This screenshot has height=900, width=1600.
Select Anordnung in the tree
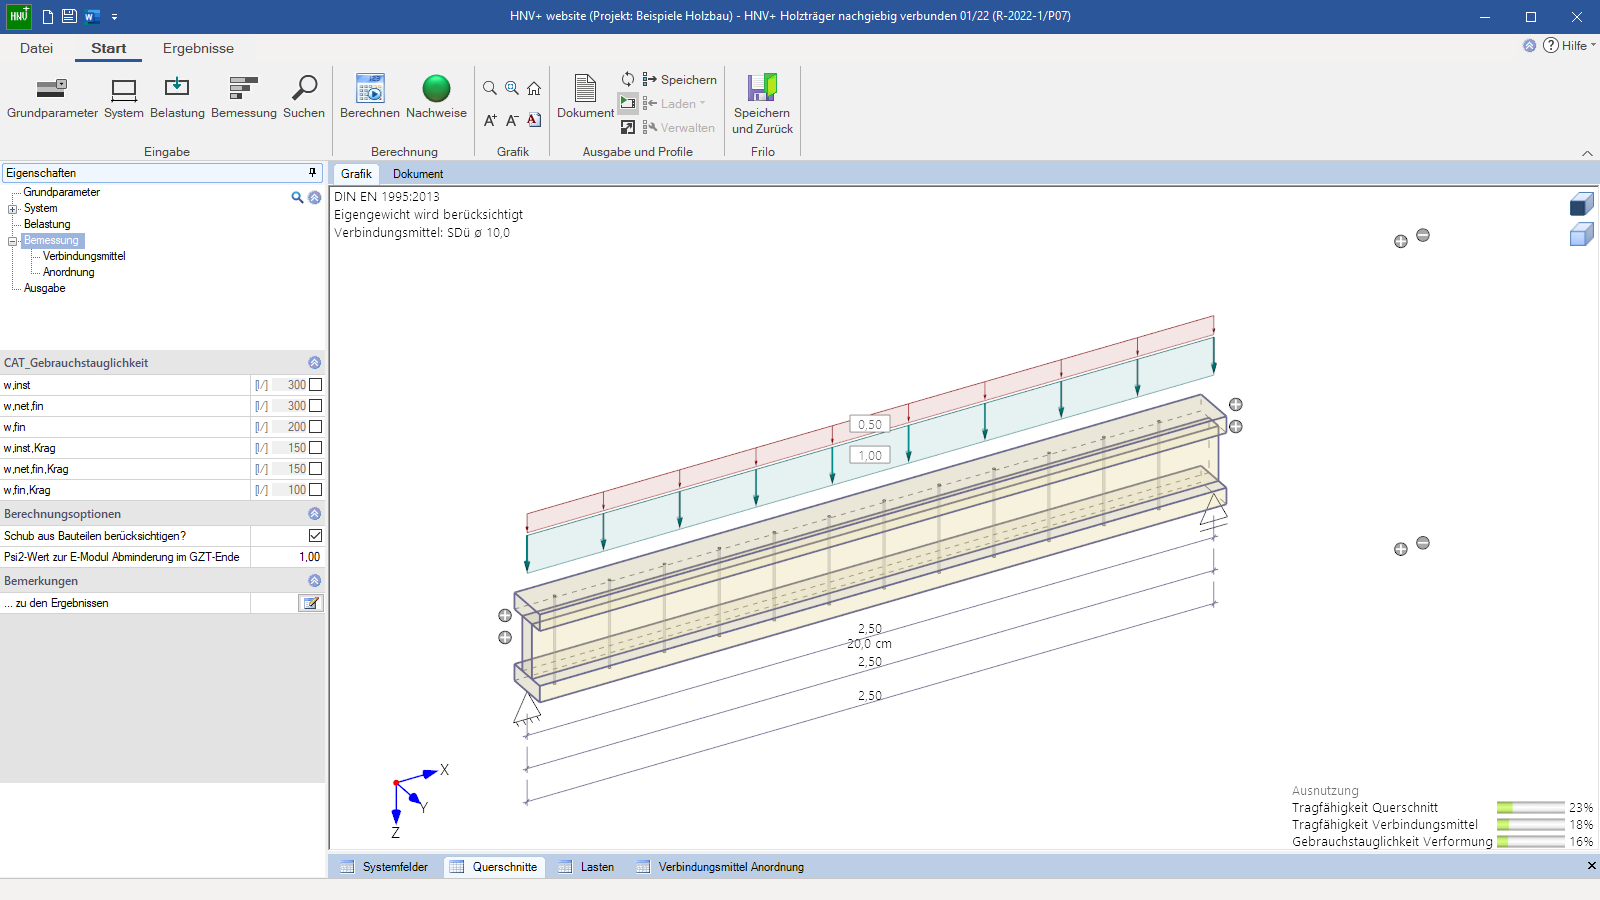tap(68, 272)
